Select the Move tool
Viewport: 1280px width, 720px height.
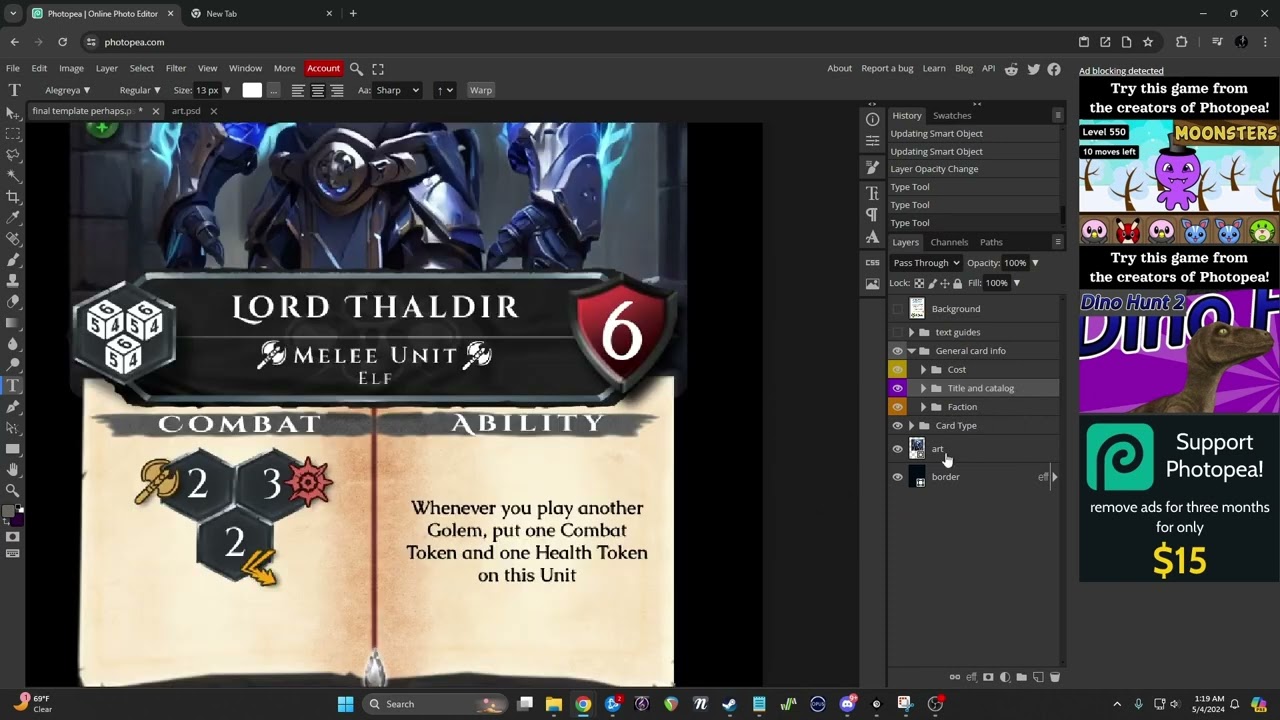[13, 112]
